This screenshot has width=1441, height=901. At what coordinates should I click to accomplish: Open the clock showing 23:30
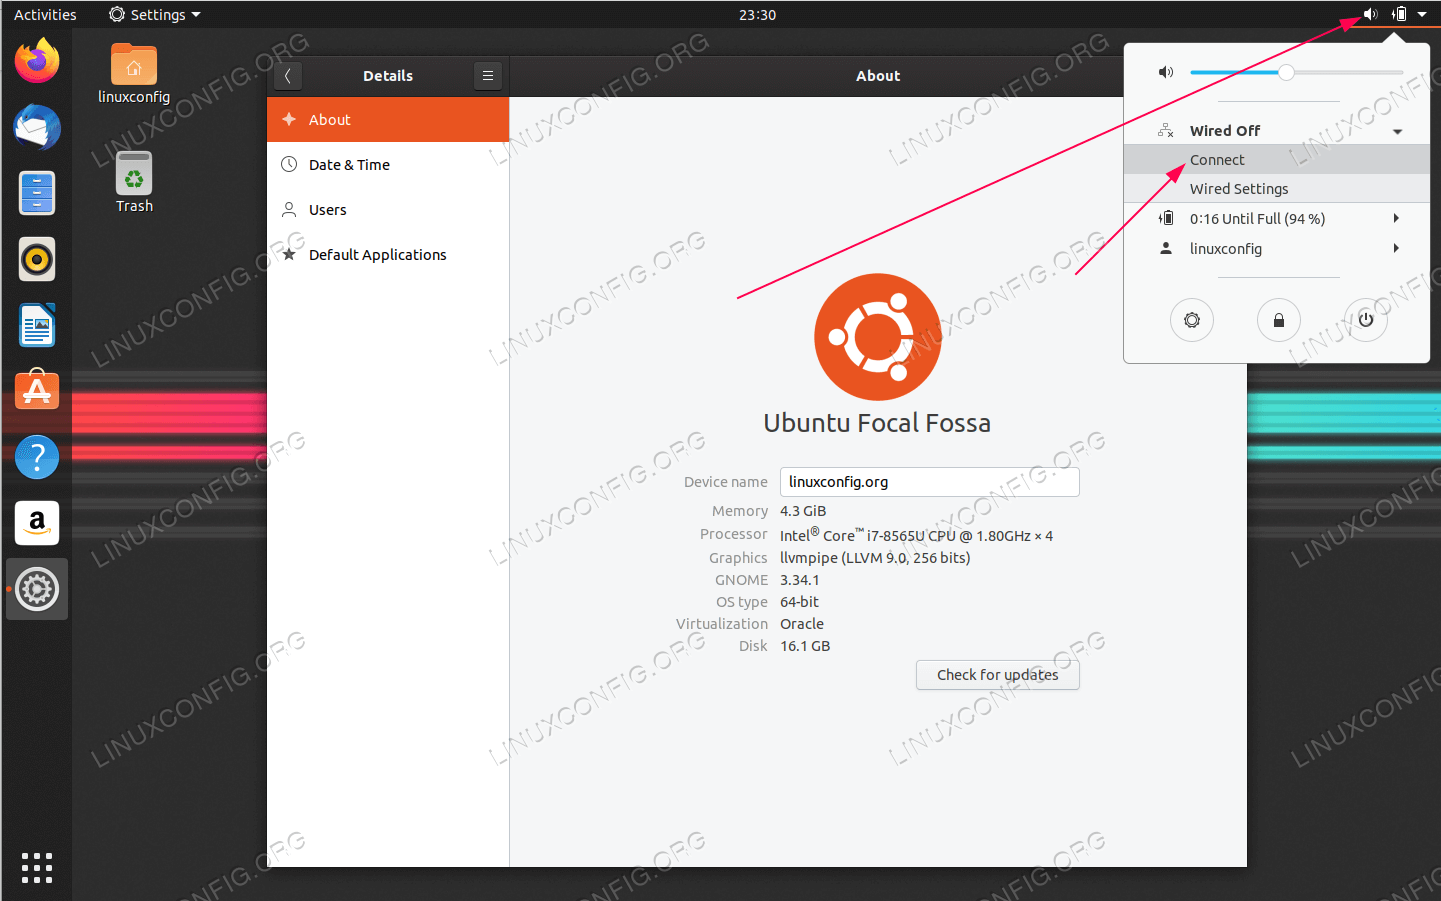point(757,14)
